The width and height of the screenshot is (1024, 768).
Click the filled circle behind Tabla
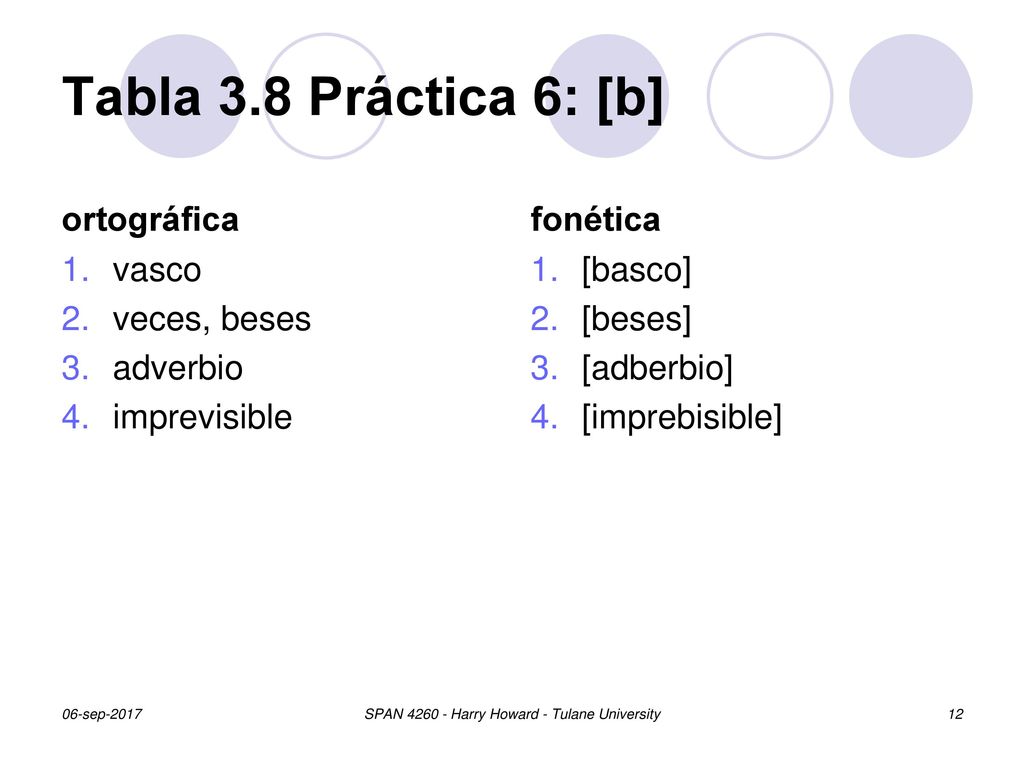(182, 96)
